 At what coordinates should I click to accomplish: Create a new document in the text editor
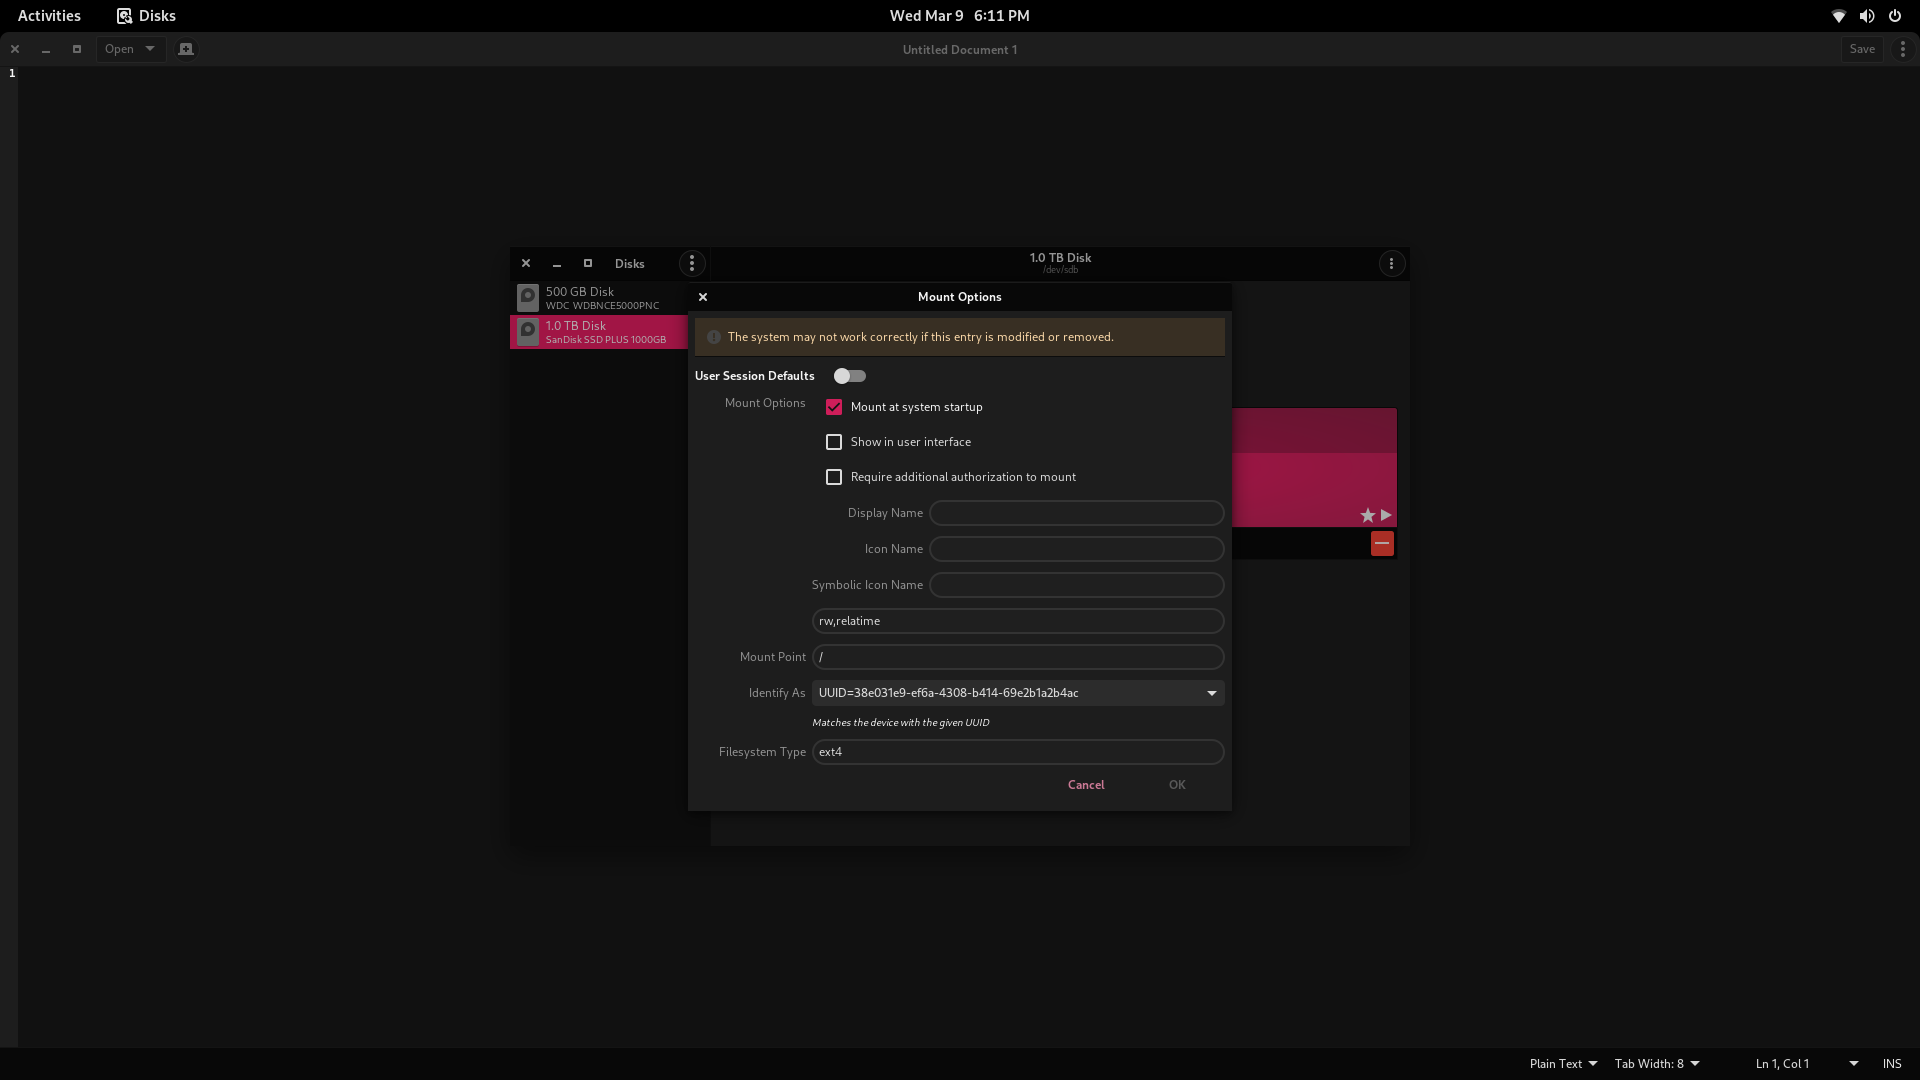click(185, 48)
